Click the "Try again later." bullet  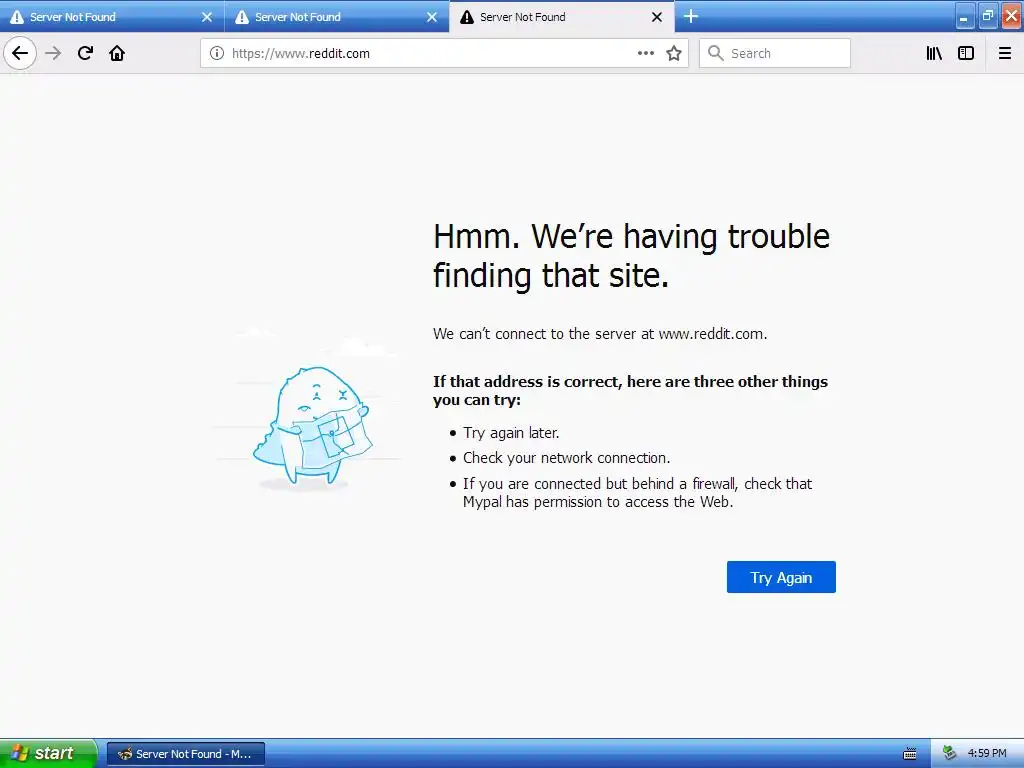pyautogui.click(x=511, y=433)
